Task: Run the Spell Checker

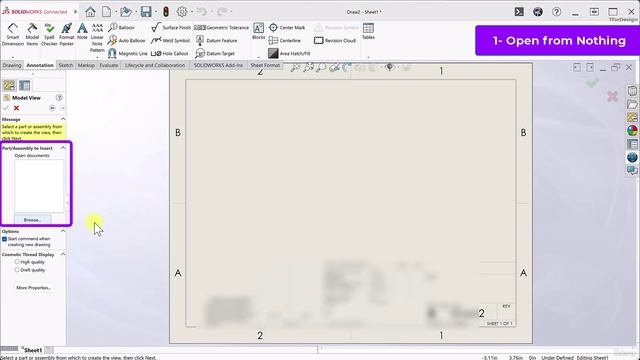Action: 49,34
